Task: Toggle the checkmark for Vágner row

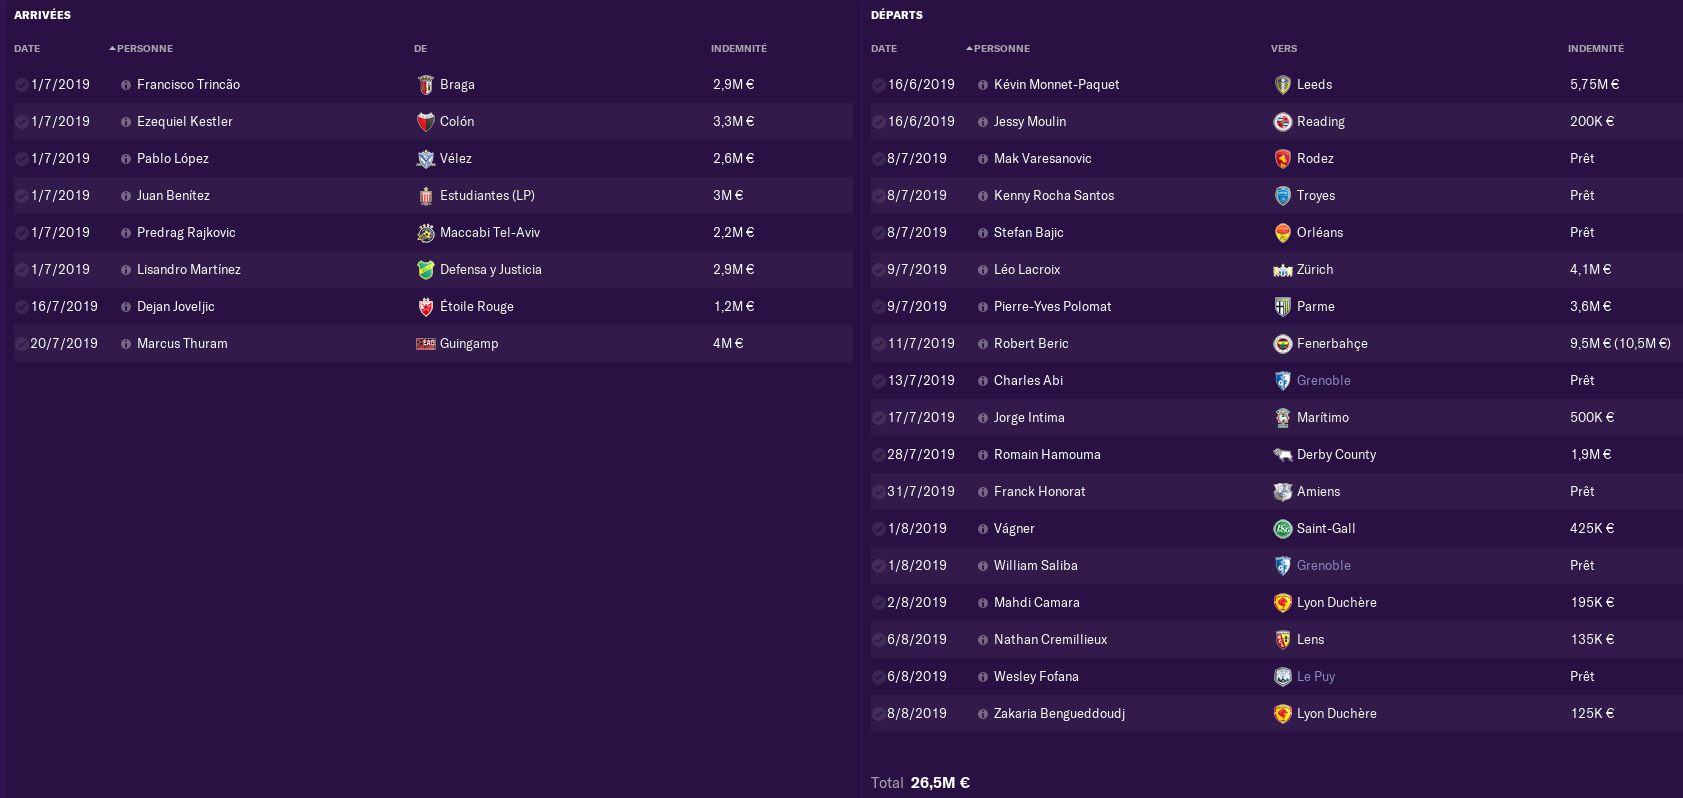Action: click(x=878, y=529)
